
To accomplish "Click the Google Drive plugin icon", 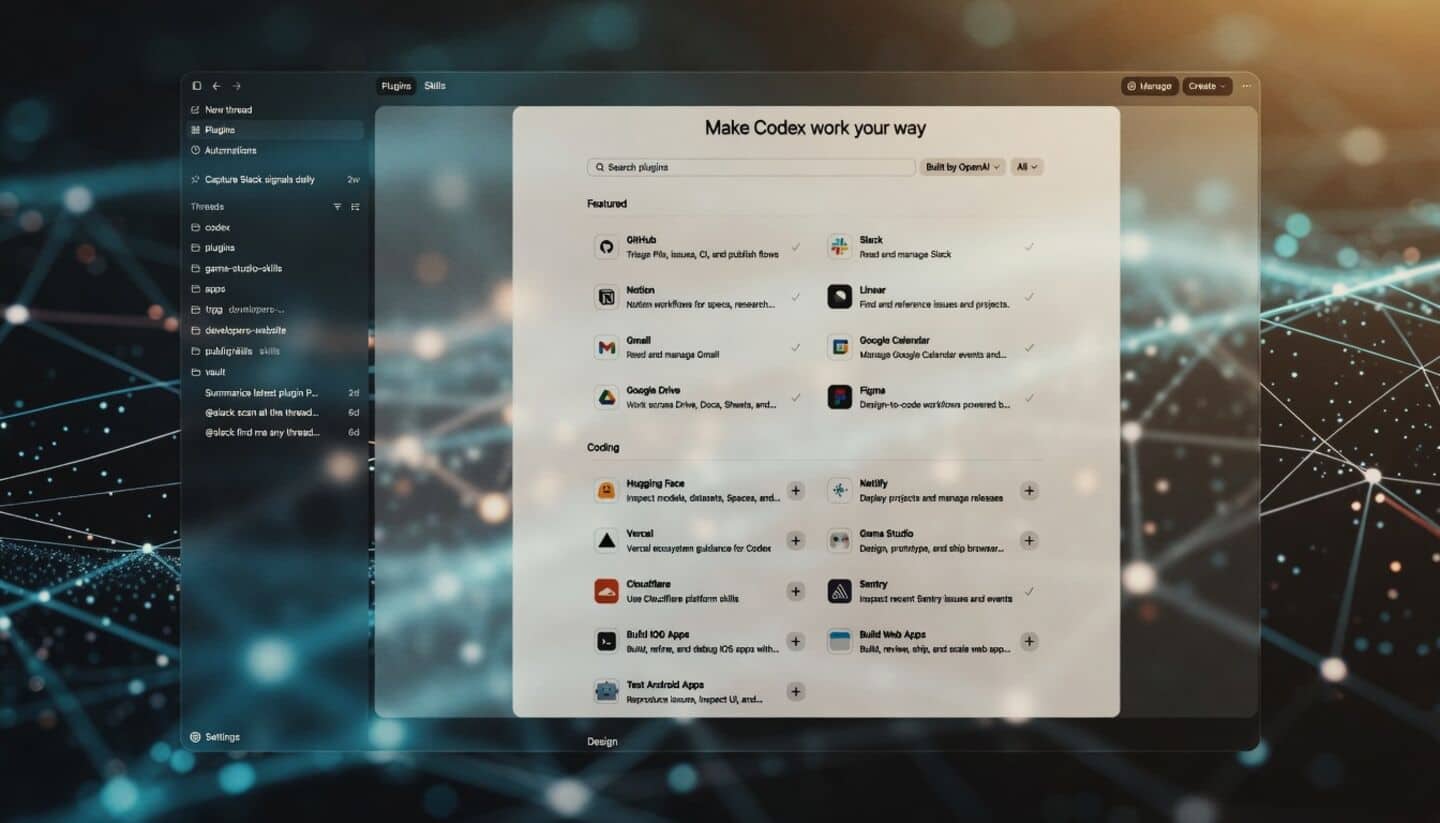I will coord(606,397).
